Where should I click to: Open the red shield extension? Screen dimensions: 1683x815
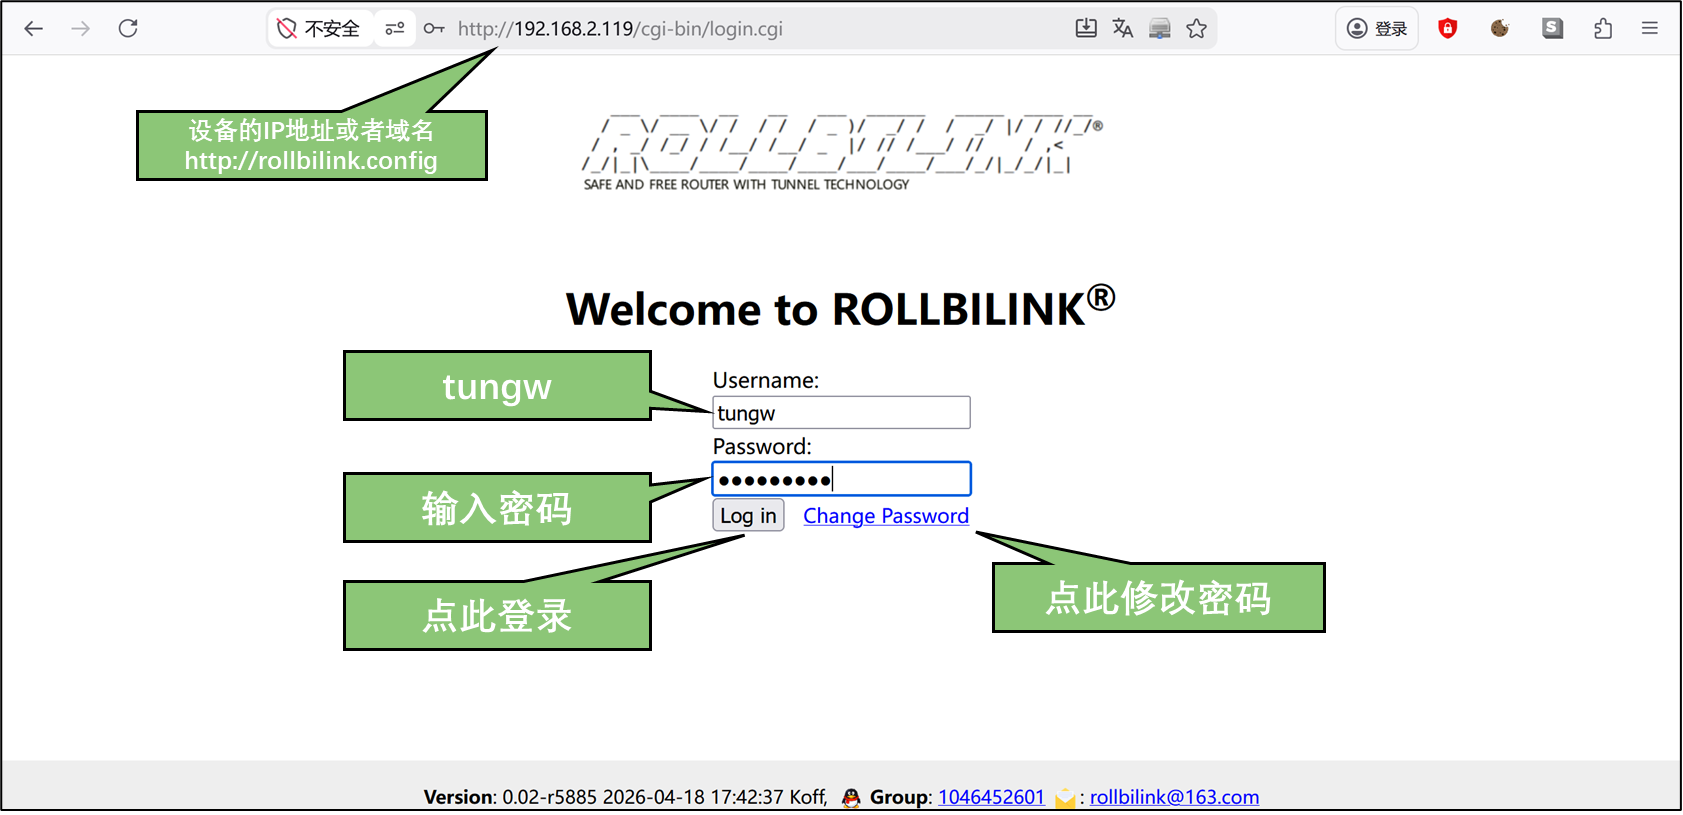(x=1447, y=28)
